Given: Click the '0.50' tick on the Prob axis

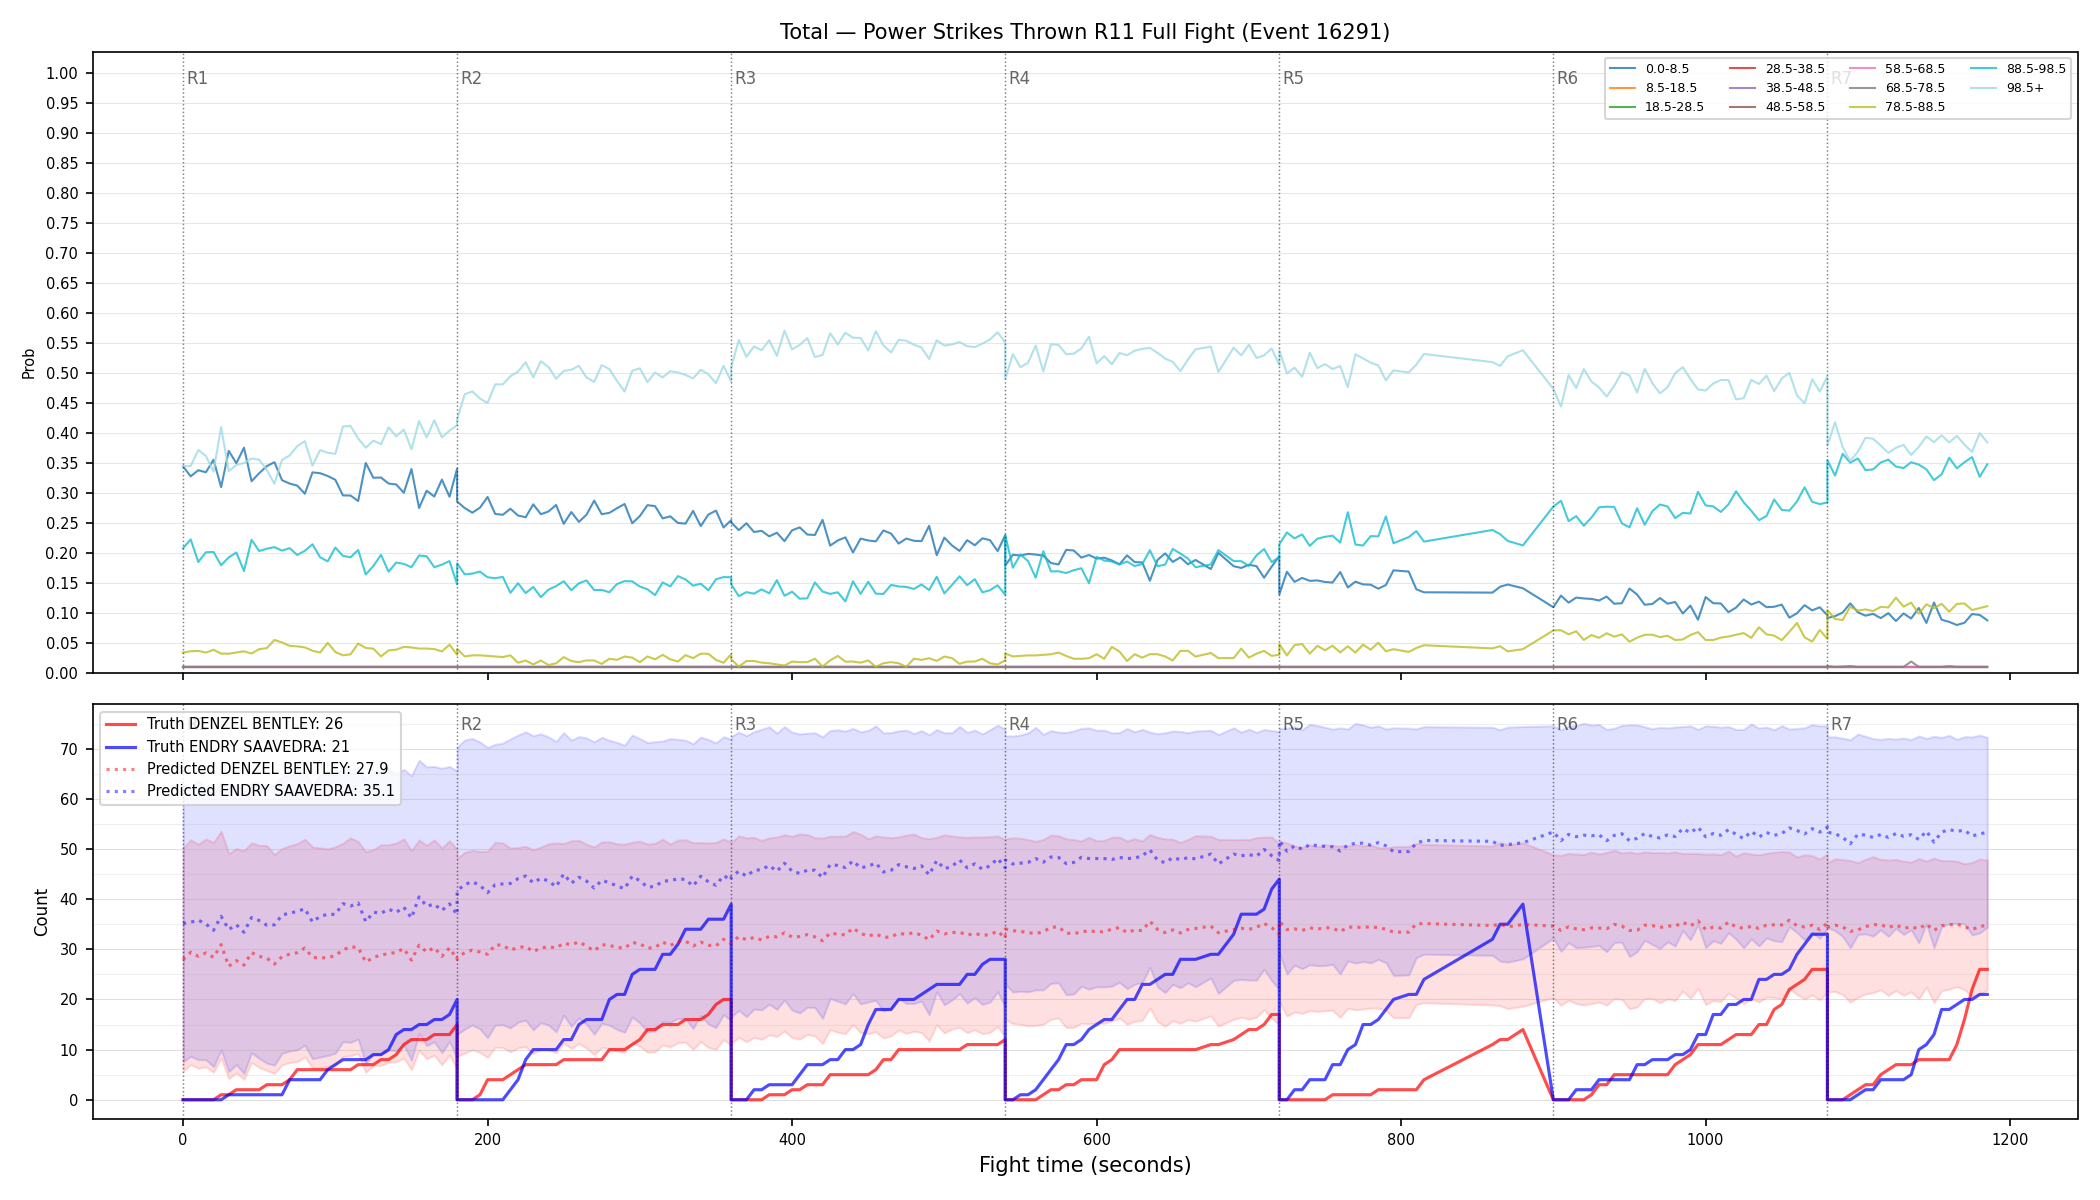Looking at the screenshot, I should tap(61, 373).
